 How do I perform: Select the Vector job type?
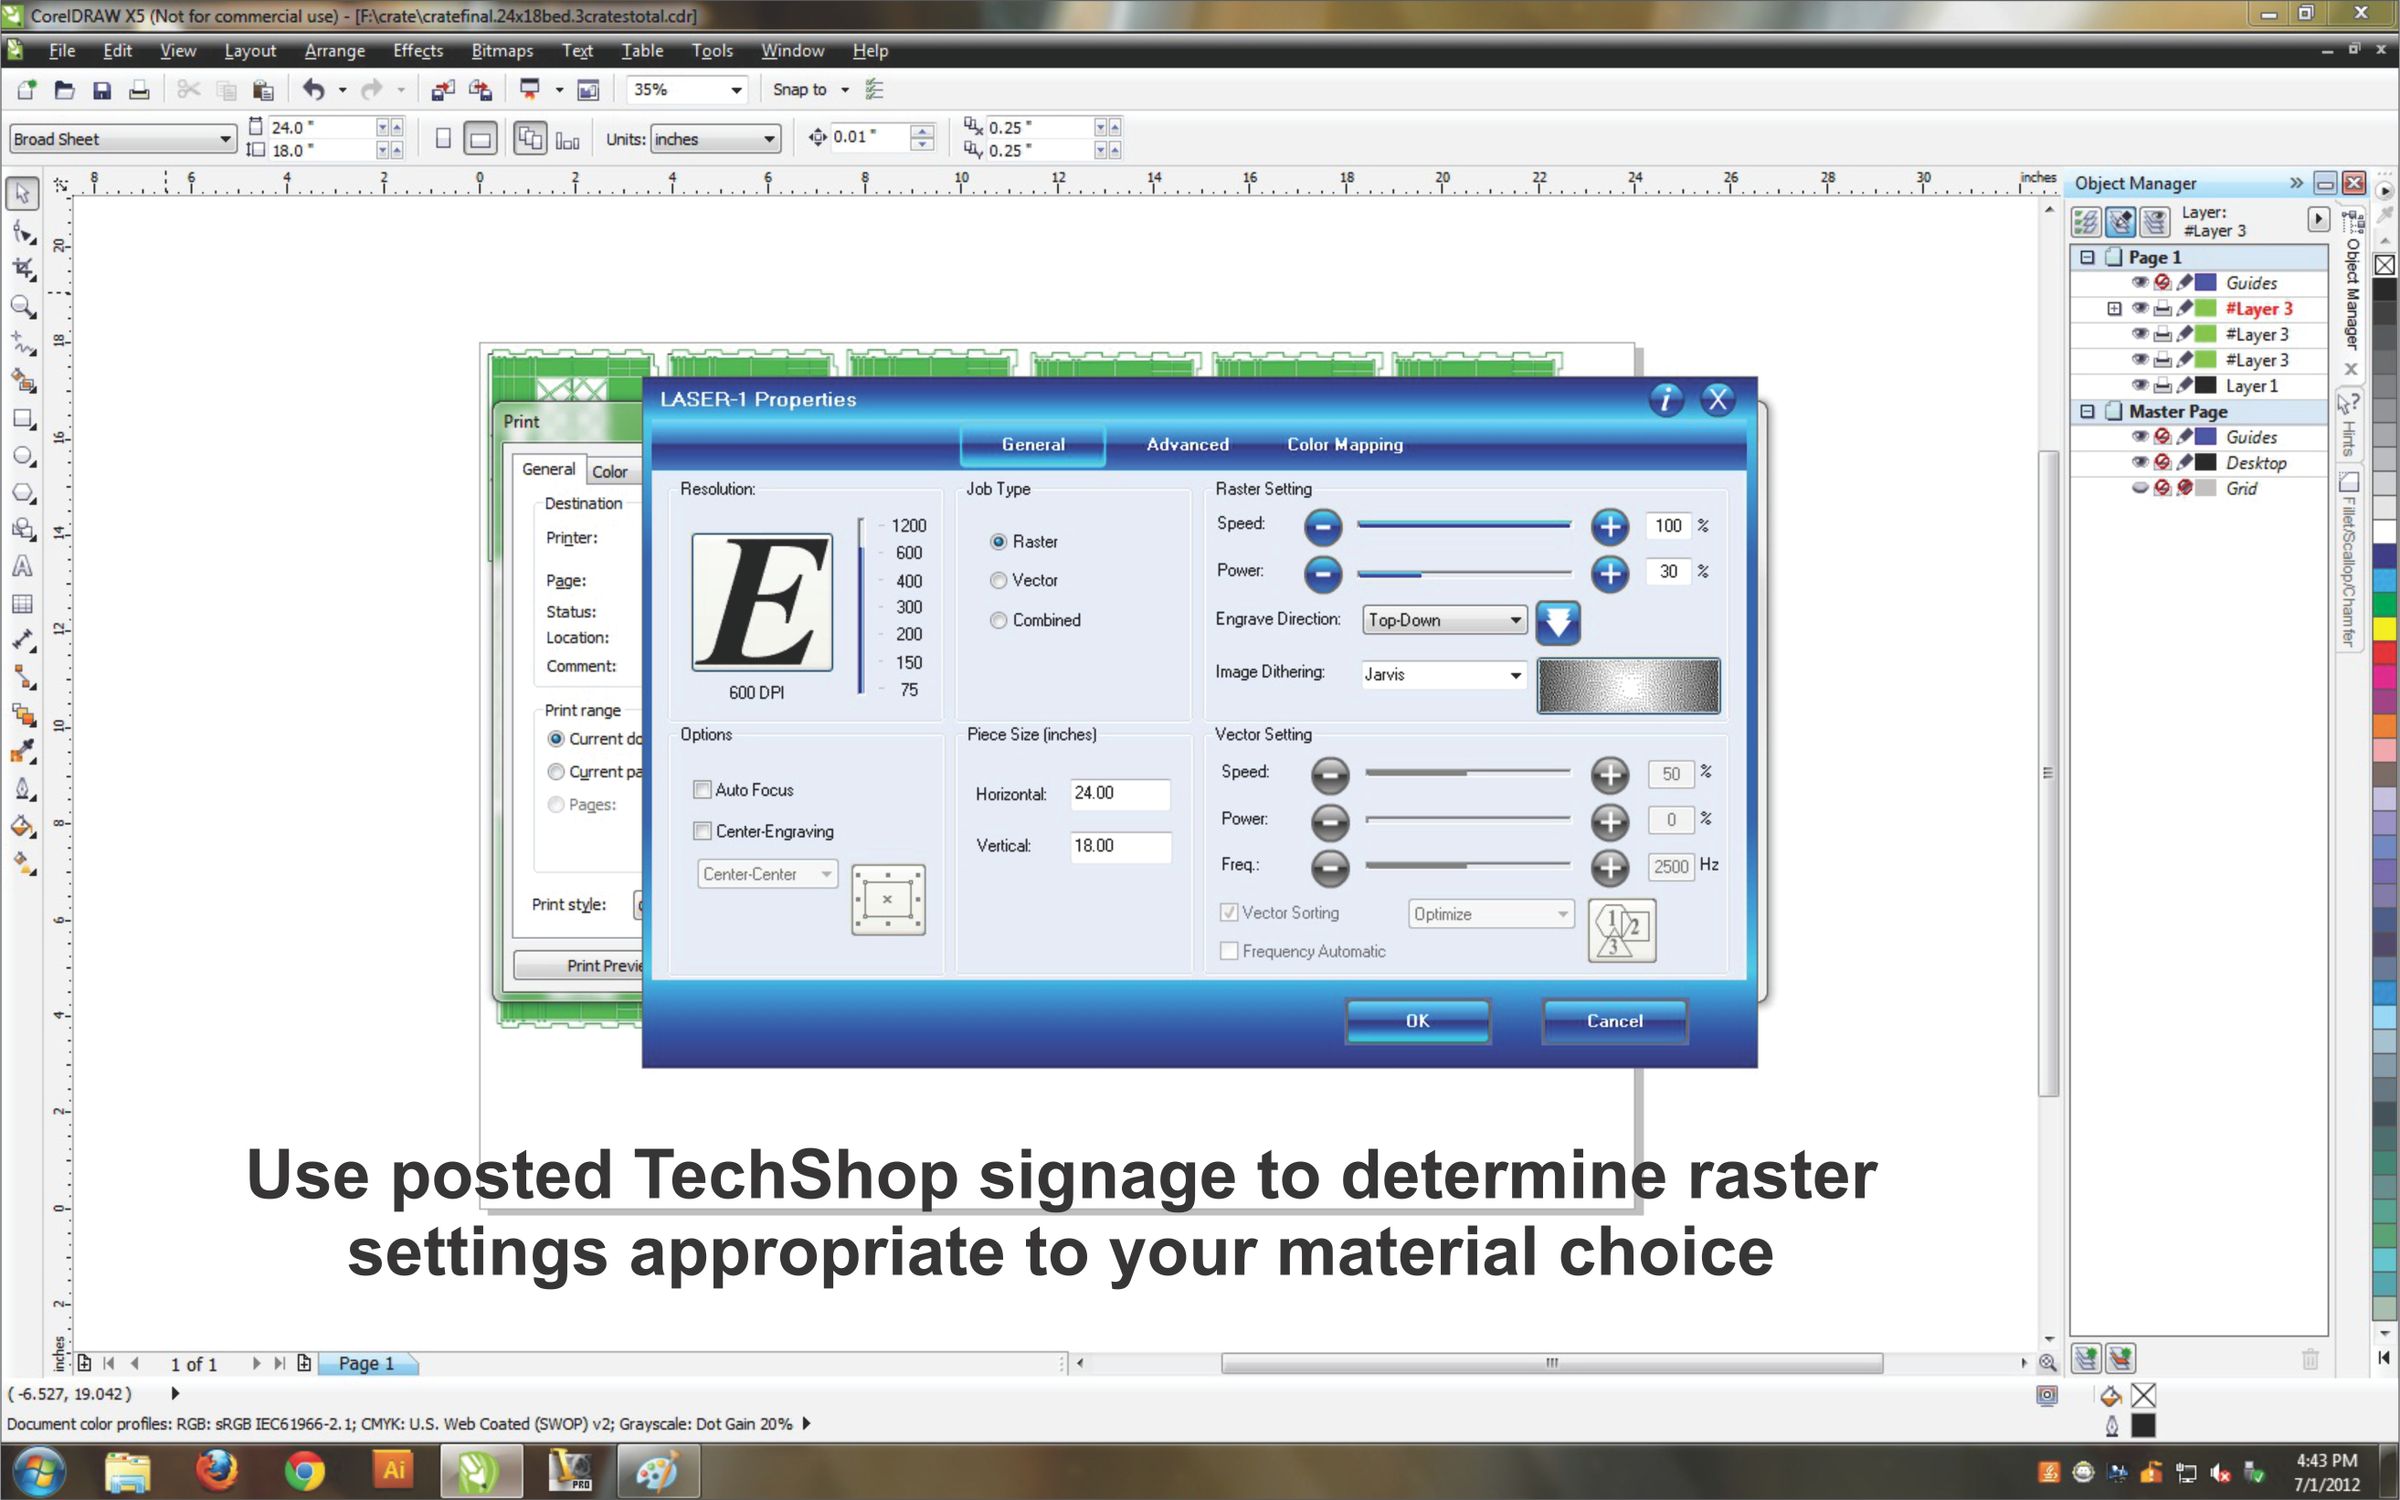[x=998, y=581]
